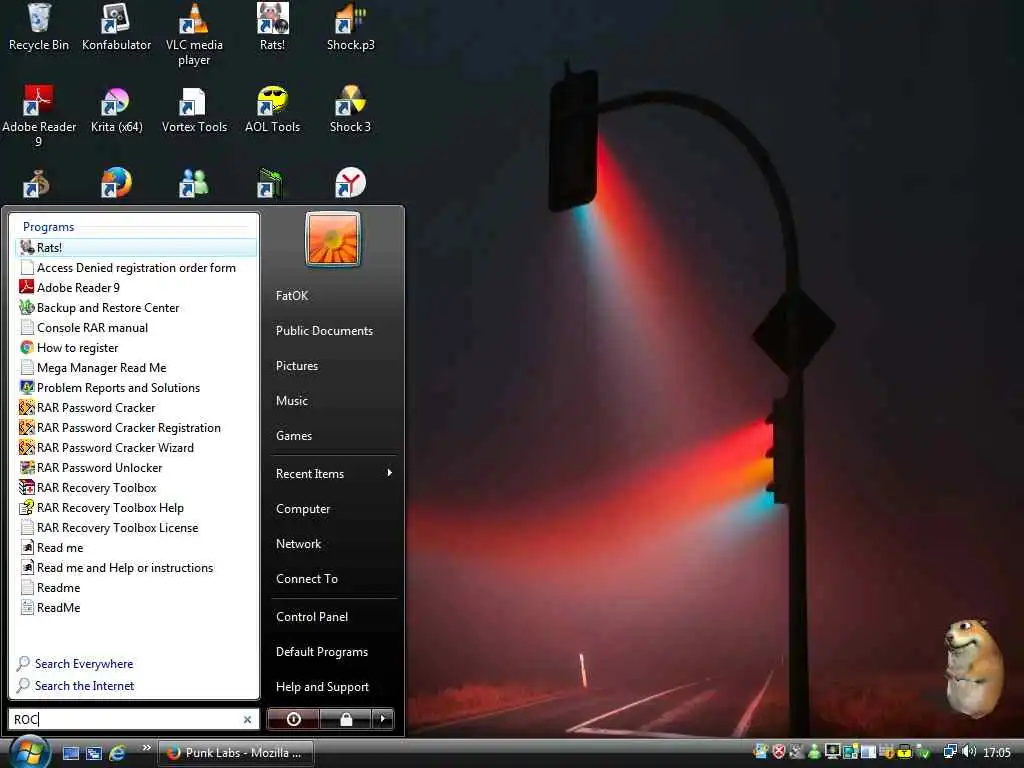This screenshot has width=1024, height=768.
Task: Open the Readme result with blank page icon
Action: pos(136,588)
